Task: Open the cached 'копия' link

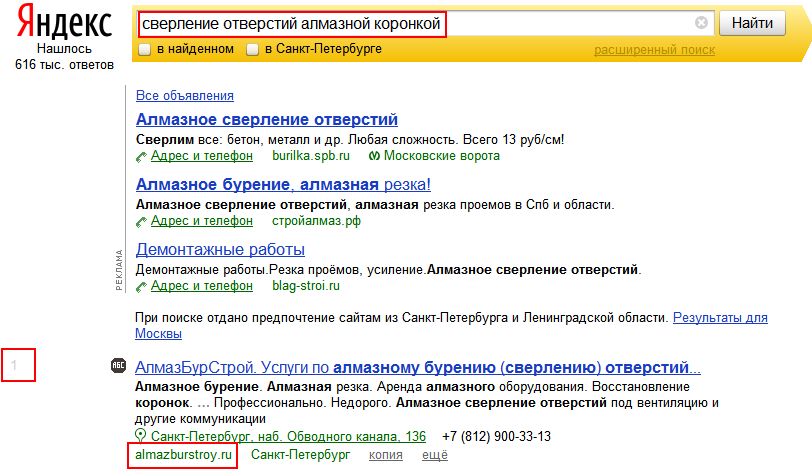Action: [x=386, y=455]
